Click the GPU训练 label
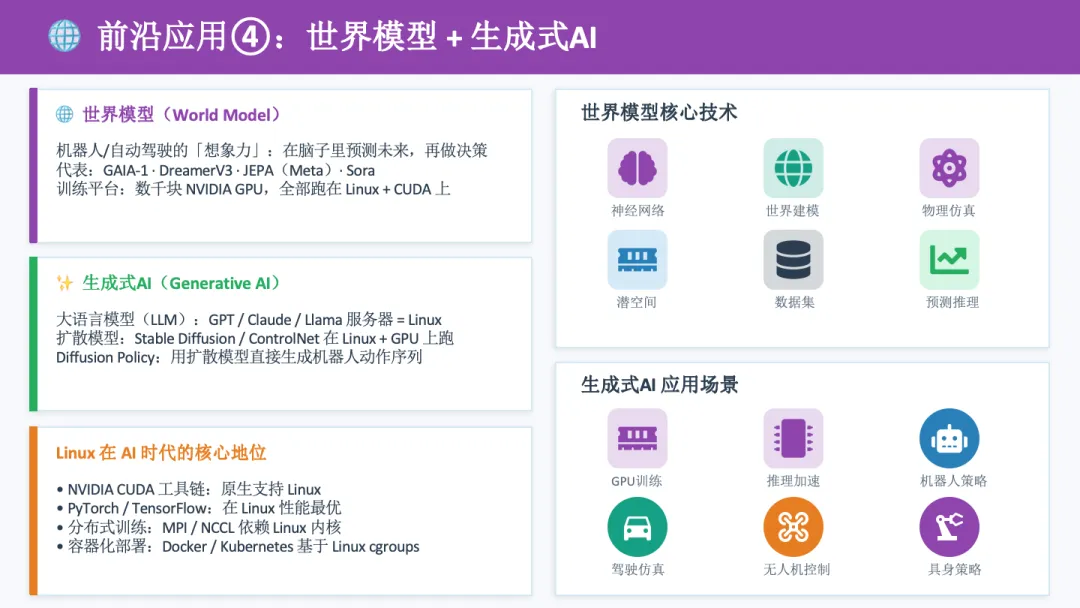 pyautogui.click(x=636, y=481)
